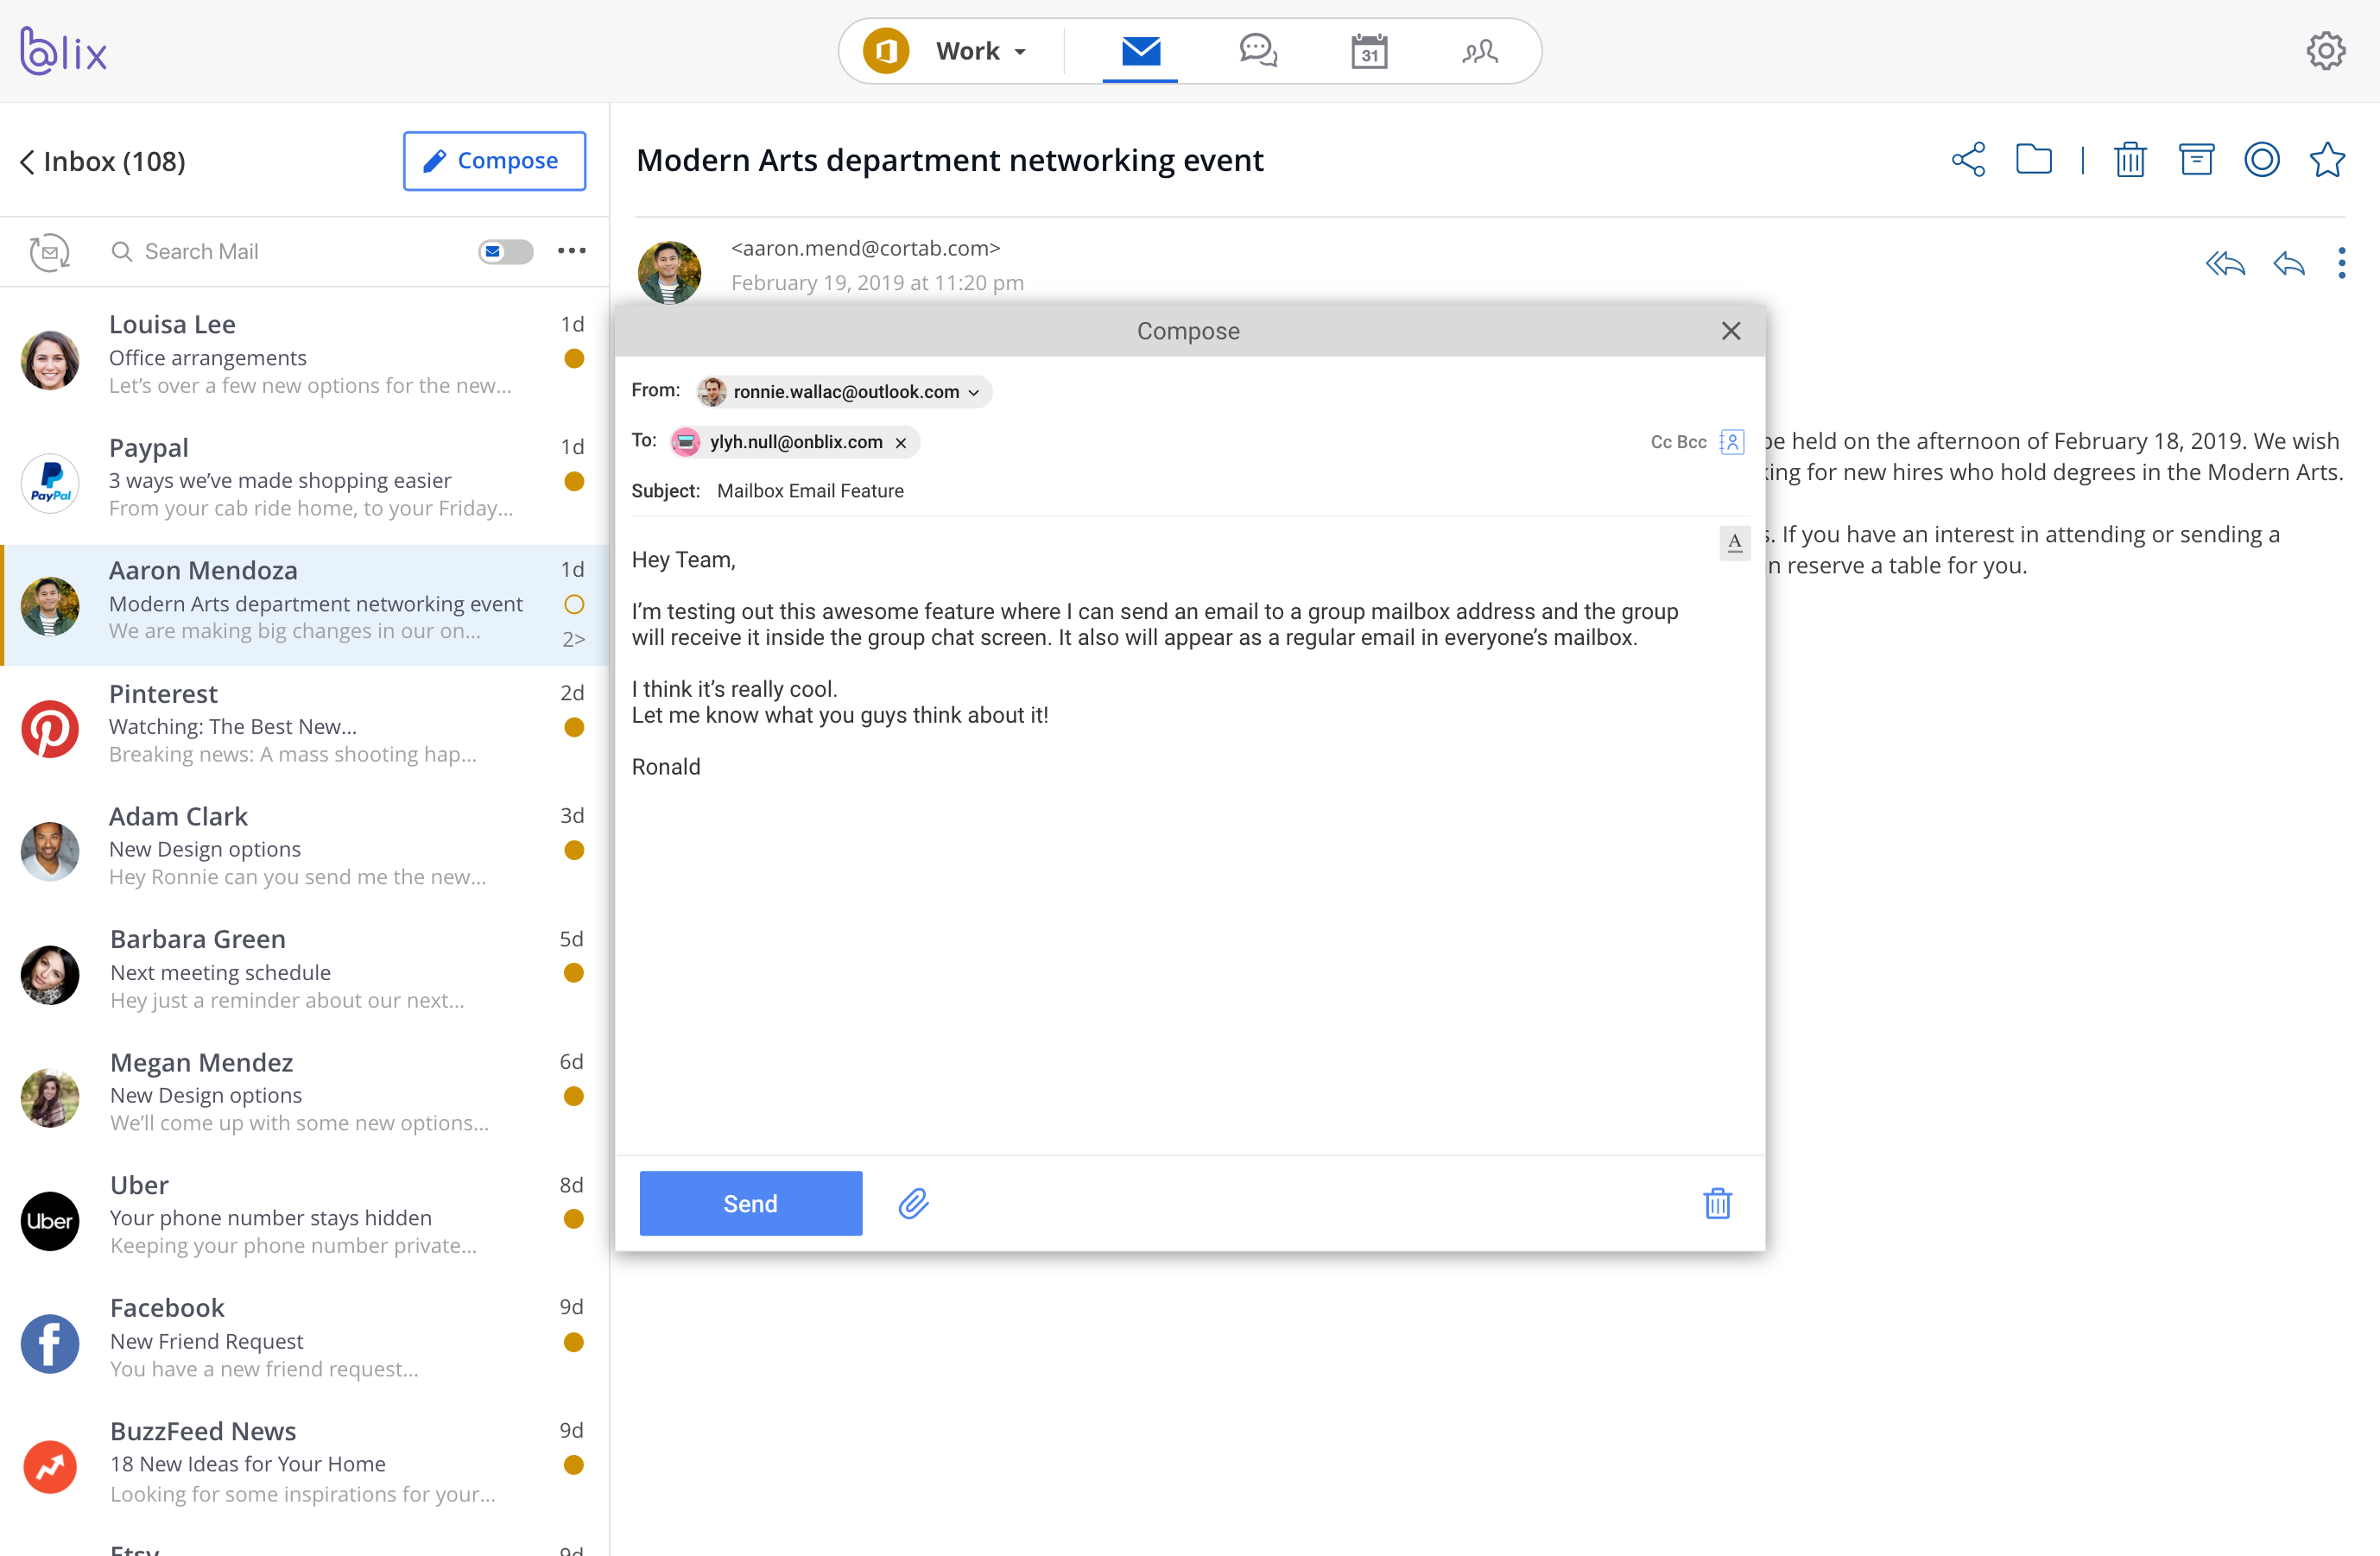Screen dimensions: 2380x1556
Task: Remove recipient ylyh.null@onblix.com
Action: click(x=901, y=443)
